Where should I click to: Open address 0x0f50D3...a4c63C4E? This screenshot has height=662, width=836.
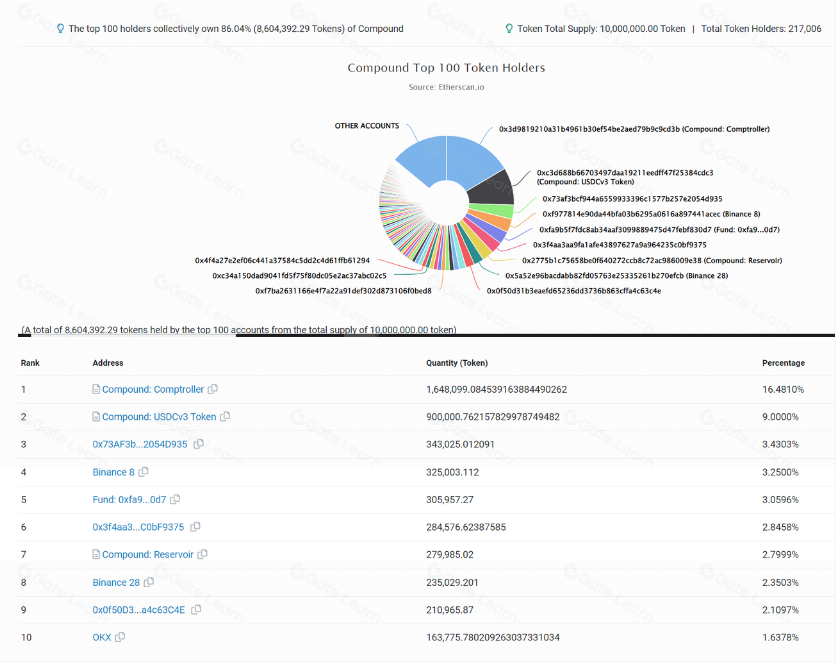click(139, 610)
